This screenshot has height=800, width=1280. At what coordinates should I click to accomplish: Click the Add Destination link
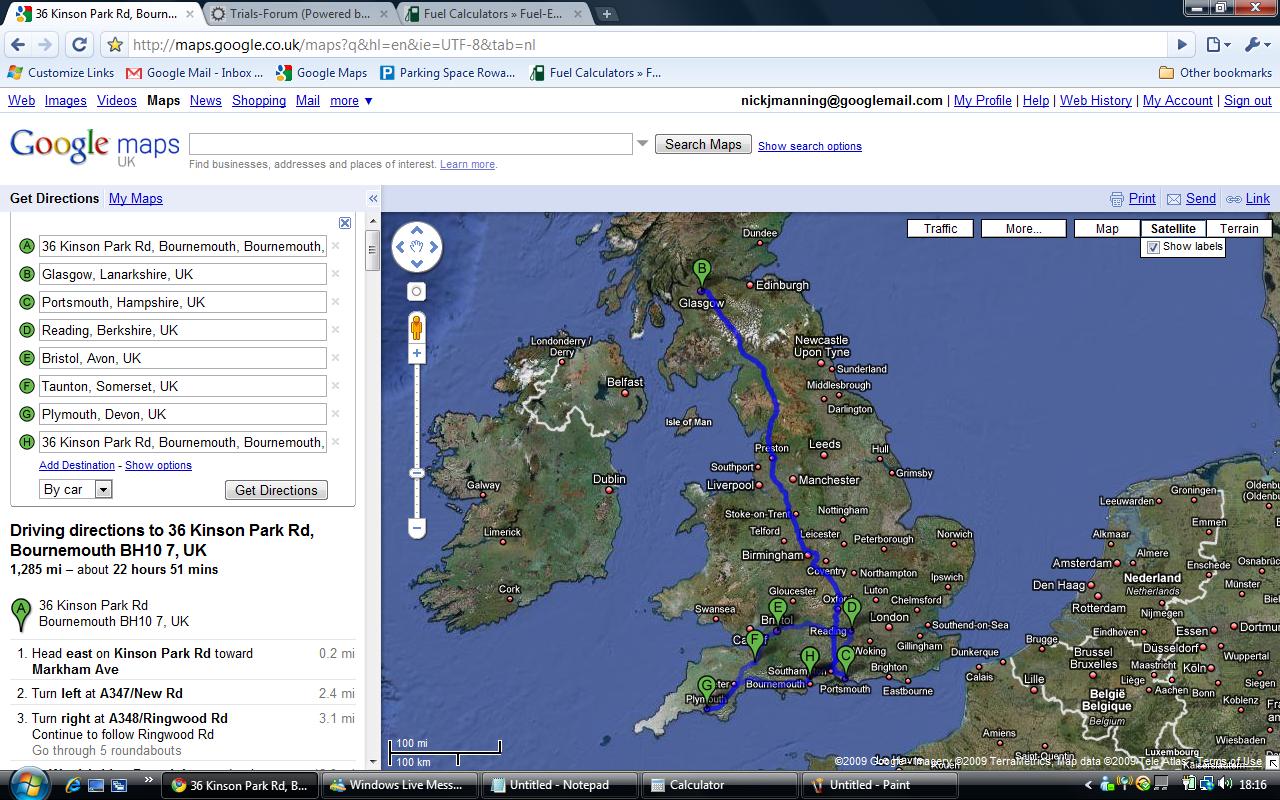coord(77,465)
